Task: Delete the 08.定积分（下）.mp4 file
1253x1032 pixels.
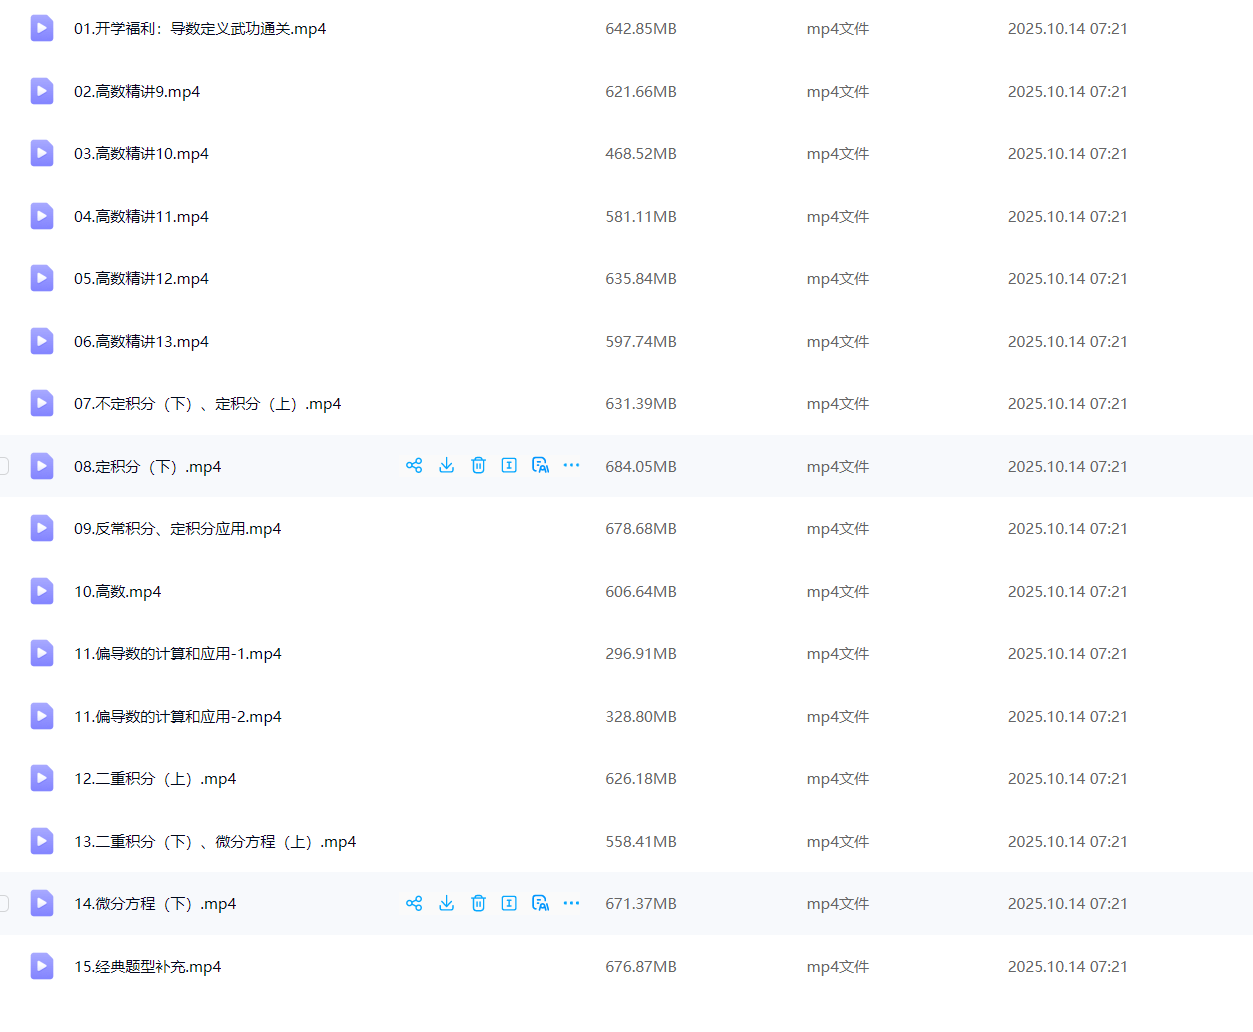Action: click(478, 466)
